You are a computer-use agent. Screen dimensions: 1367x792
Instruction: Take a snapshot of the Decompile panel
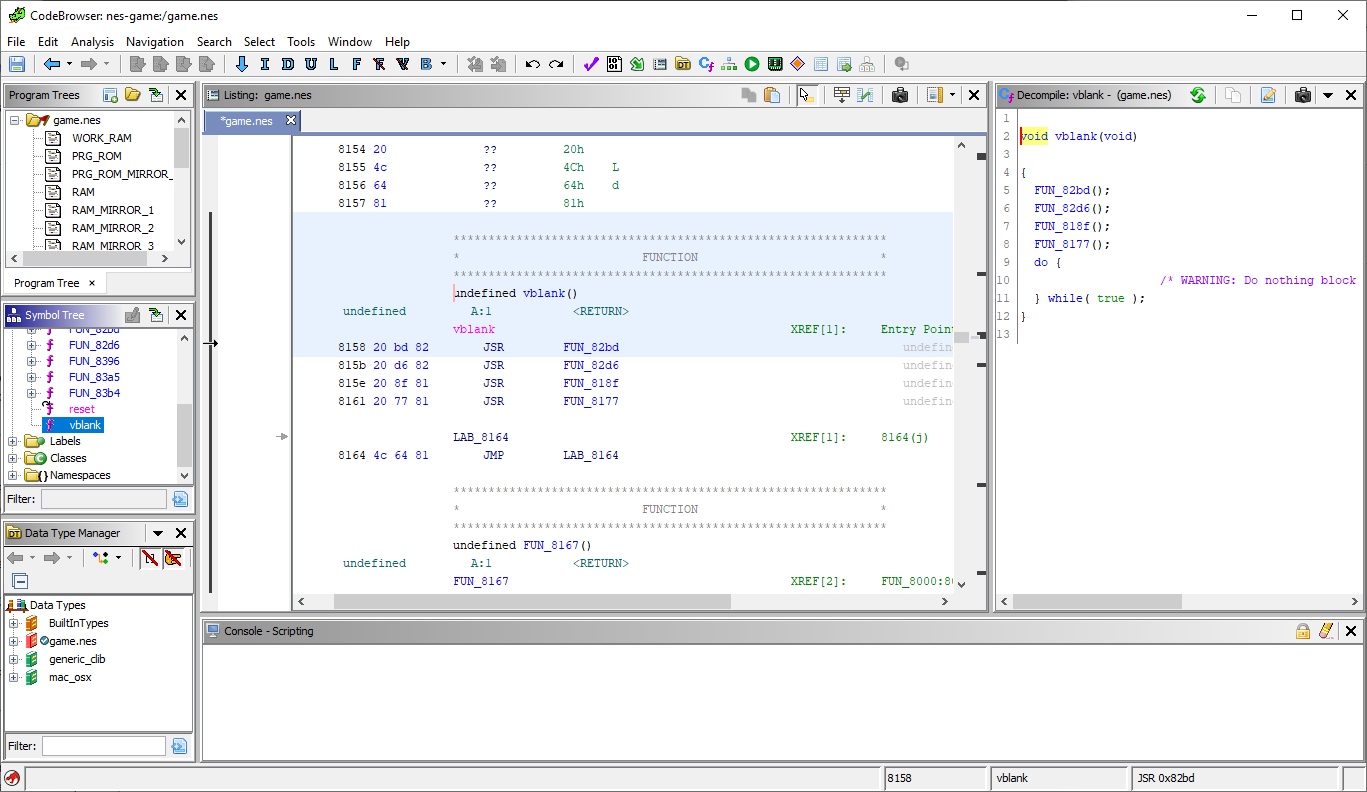(x=1302, y=95)
